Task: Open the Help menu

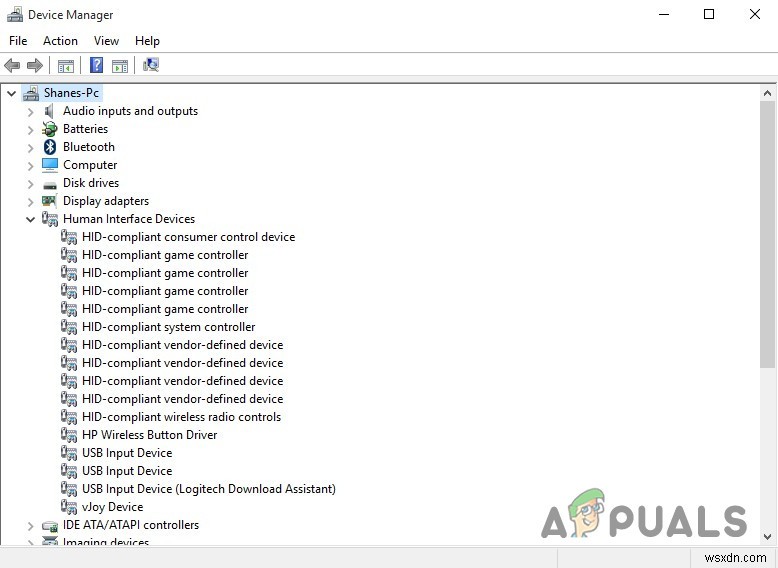Action: (147, 41)
